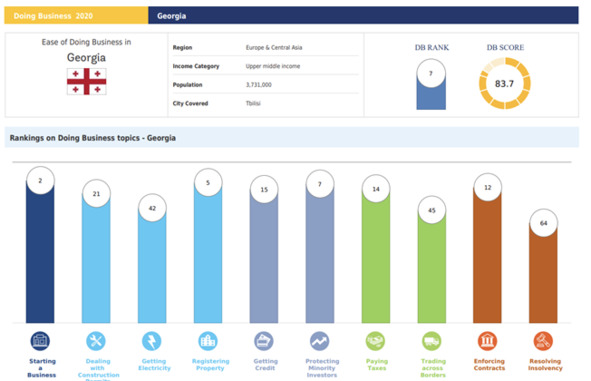Click the Paying Taxes money icon
Image resolution: width=591 pixels, height=381 pixels.
[375, 341]
